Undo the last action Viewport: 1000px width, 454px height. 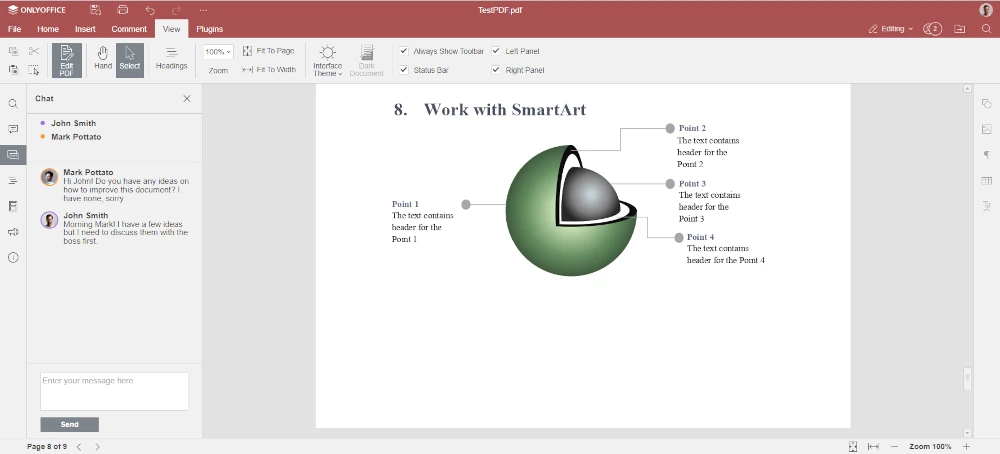click(x=150, y=10)
